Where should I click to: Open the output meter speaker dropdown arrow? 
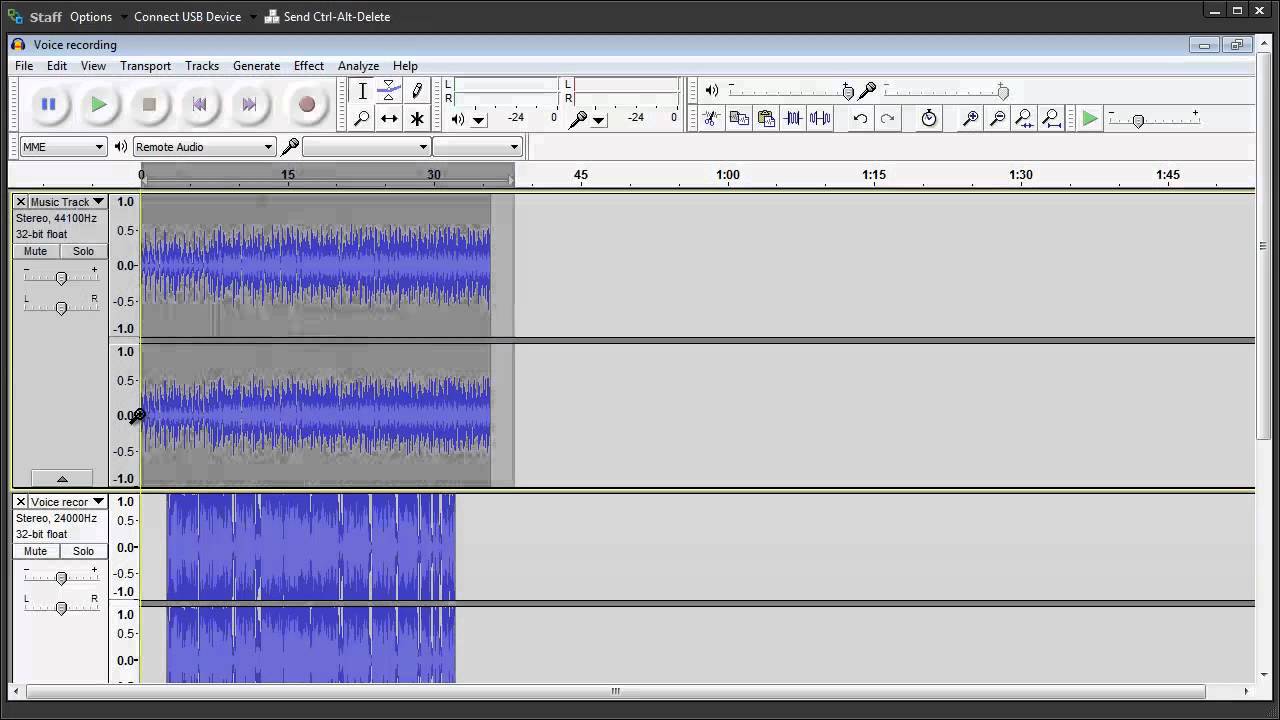[x=479, y=120]
